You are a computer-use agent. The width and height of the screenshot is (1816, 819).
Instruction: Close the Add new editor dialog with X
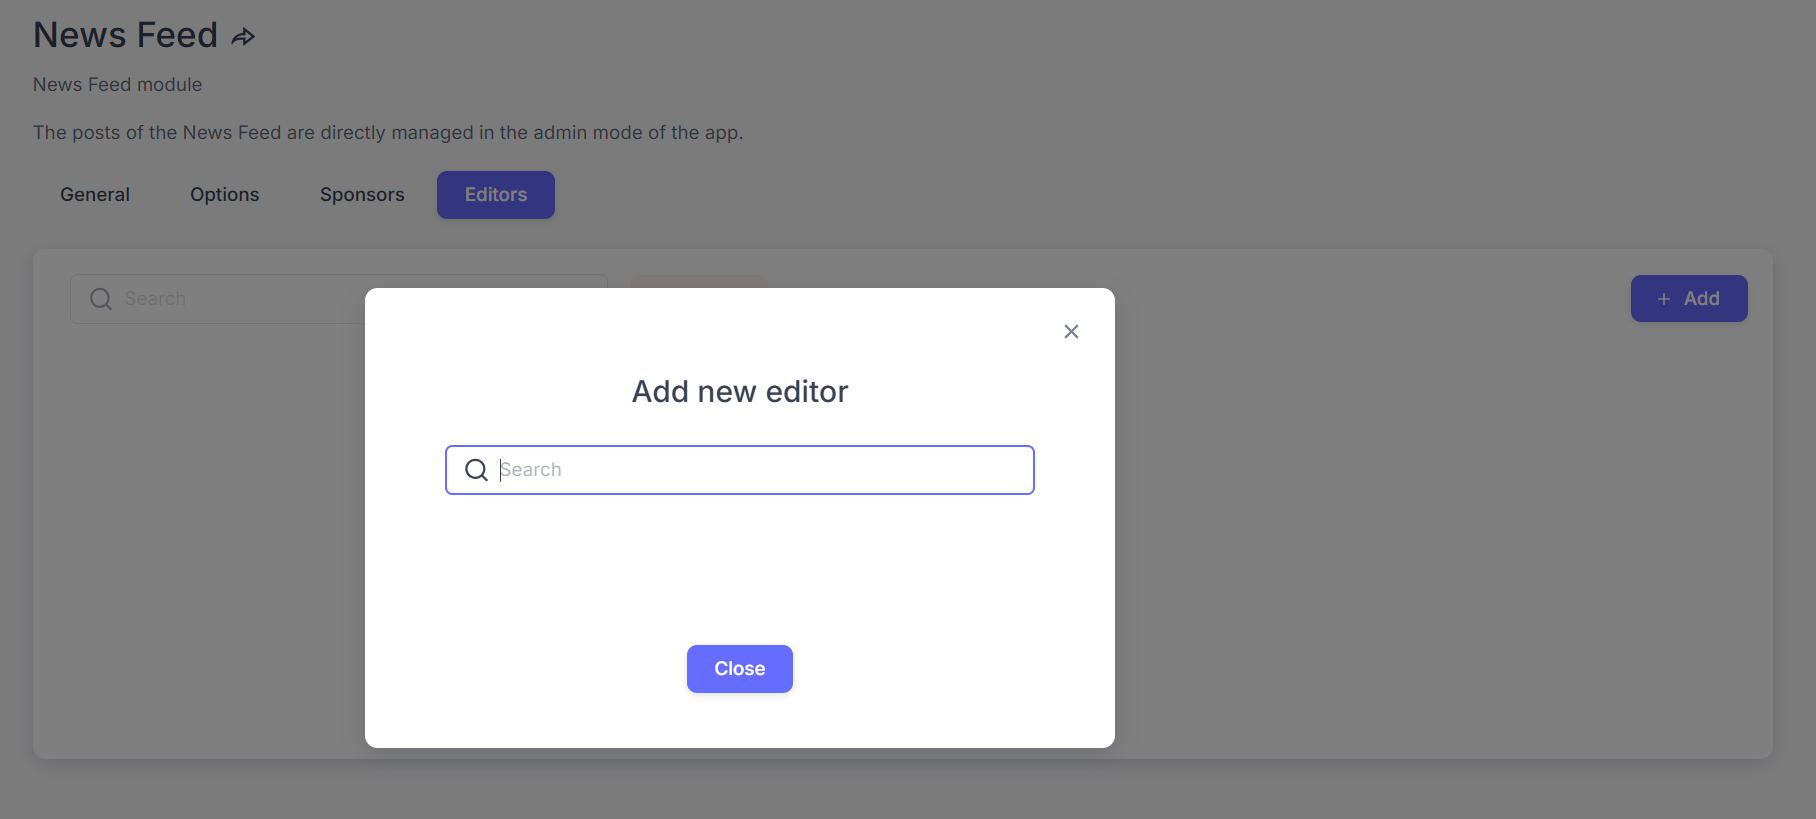coord(1071,331)
